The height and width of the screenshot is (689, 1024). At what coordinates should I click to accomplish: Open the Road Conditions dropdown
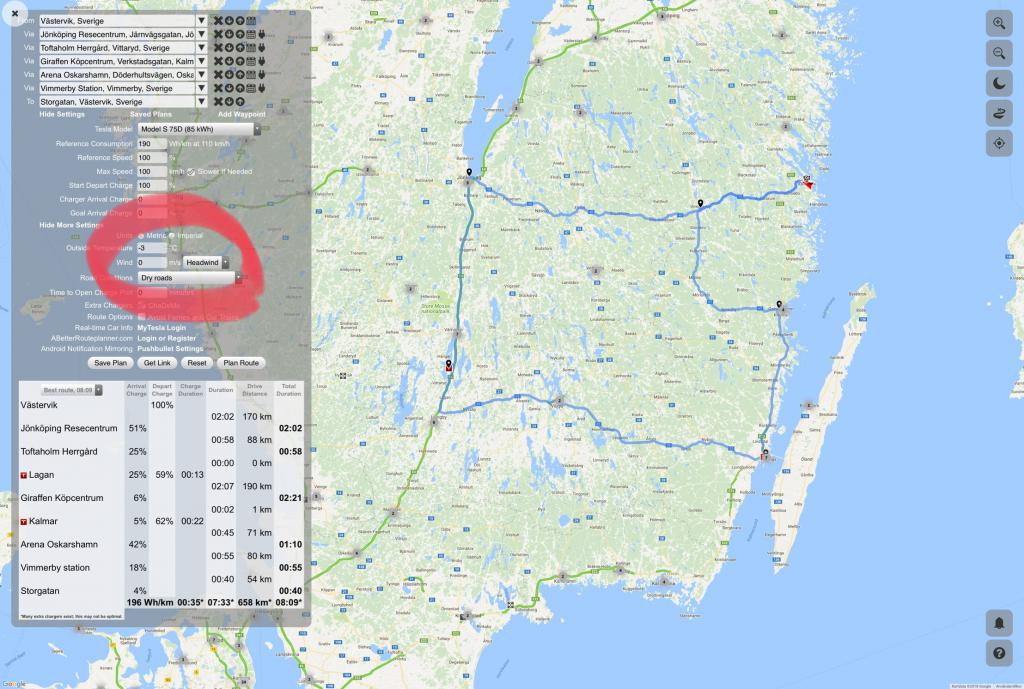(x=187, y=277)
